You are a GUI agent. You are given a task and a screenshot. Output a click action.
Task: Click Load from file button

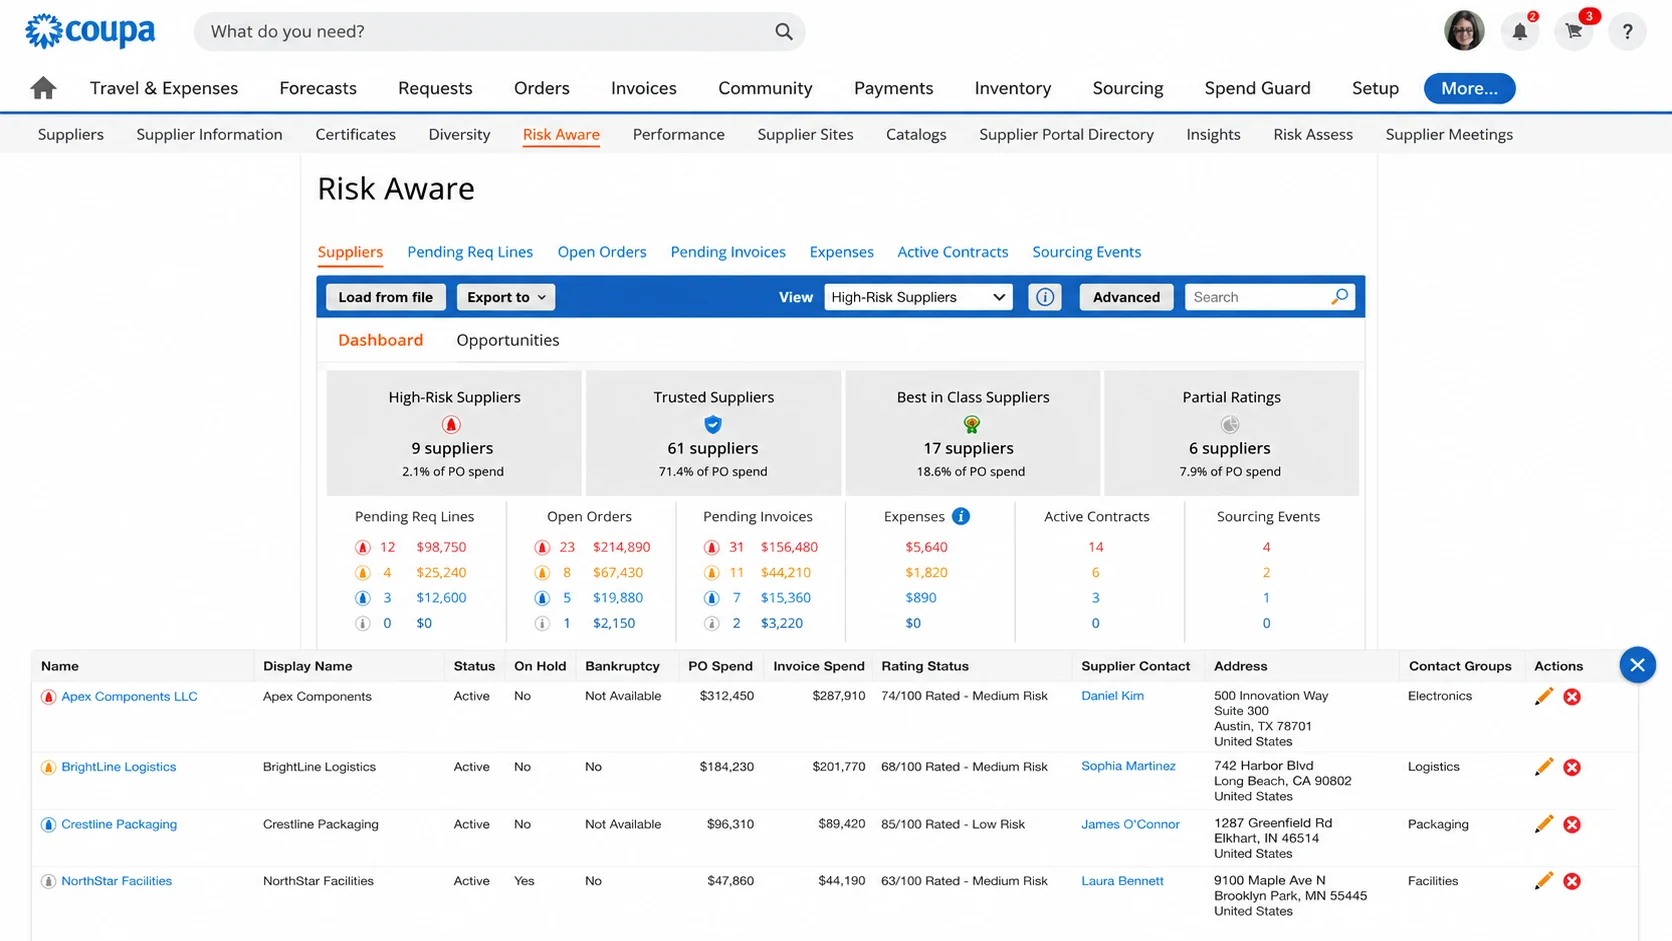(385, 297)
